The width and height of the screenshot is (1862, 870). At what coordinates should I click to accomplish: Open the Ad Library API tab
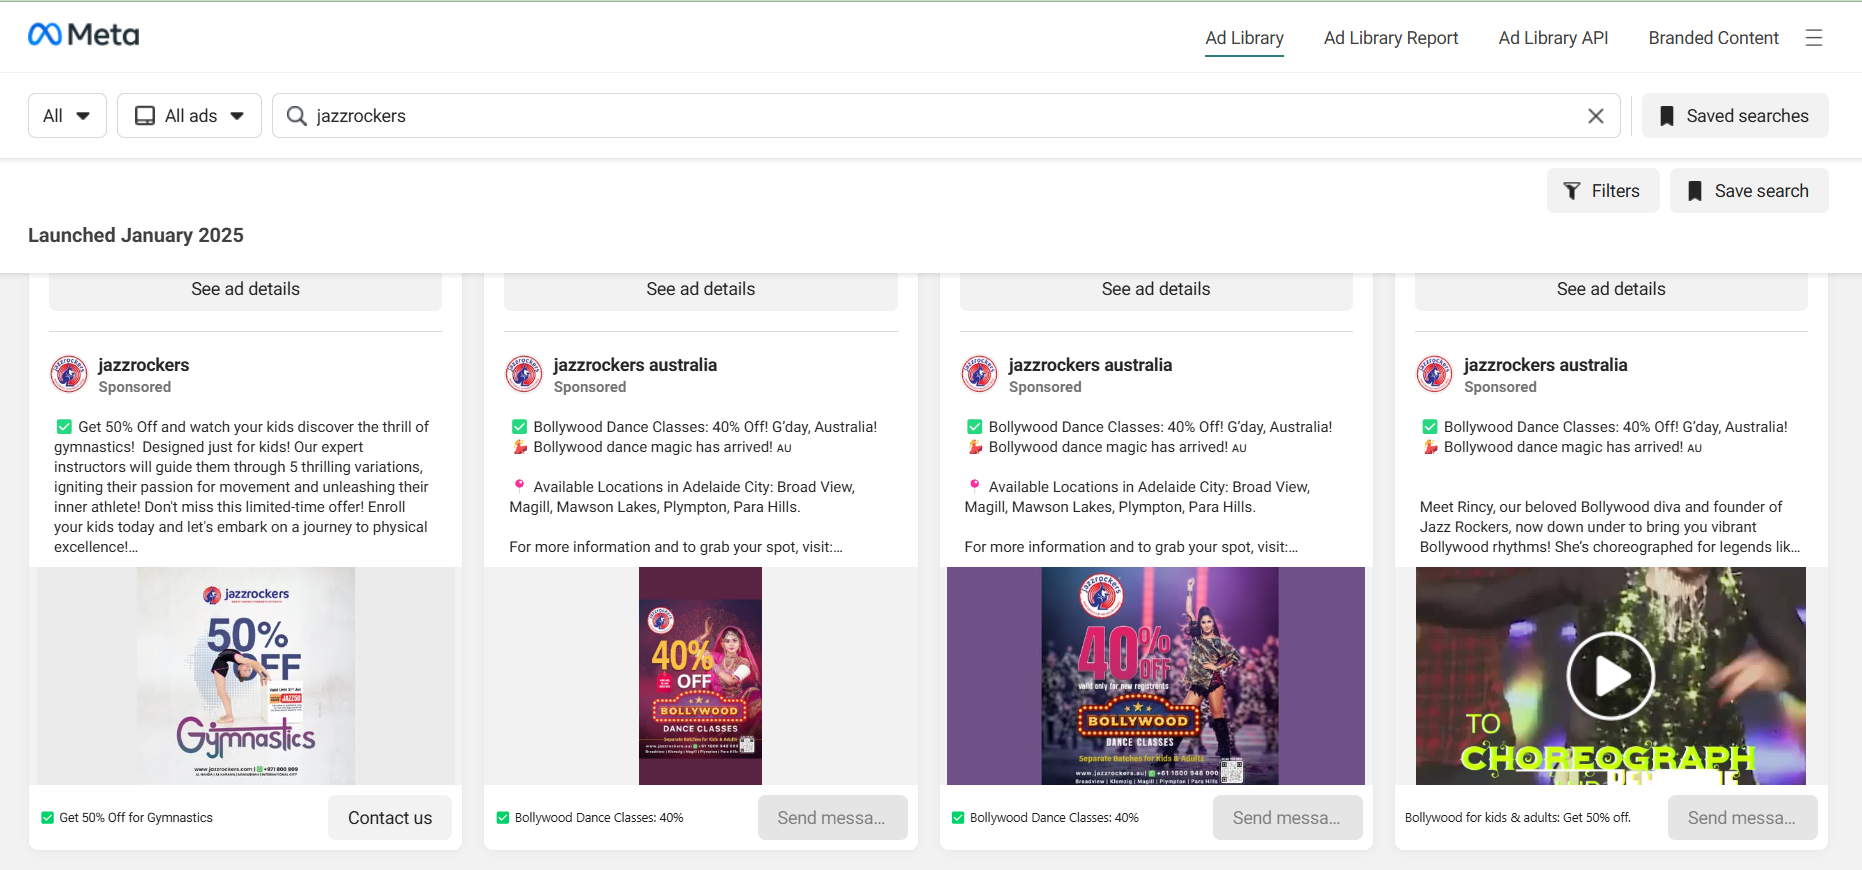1552,38
